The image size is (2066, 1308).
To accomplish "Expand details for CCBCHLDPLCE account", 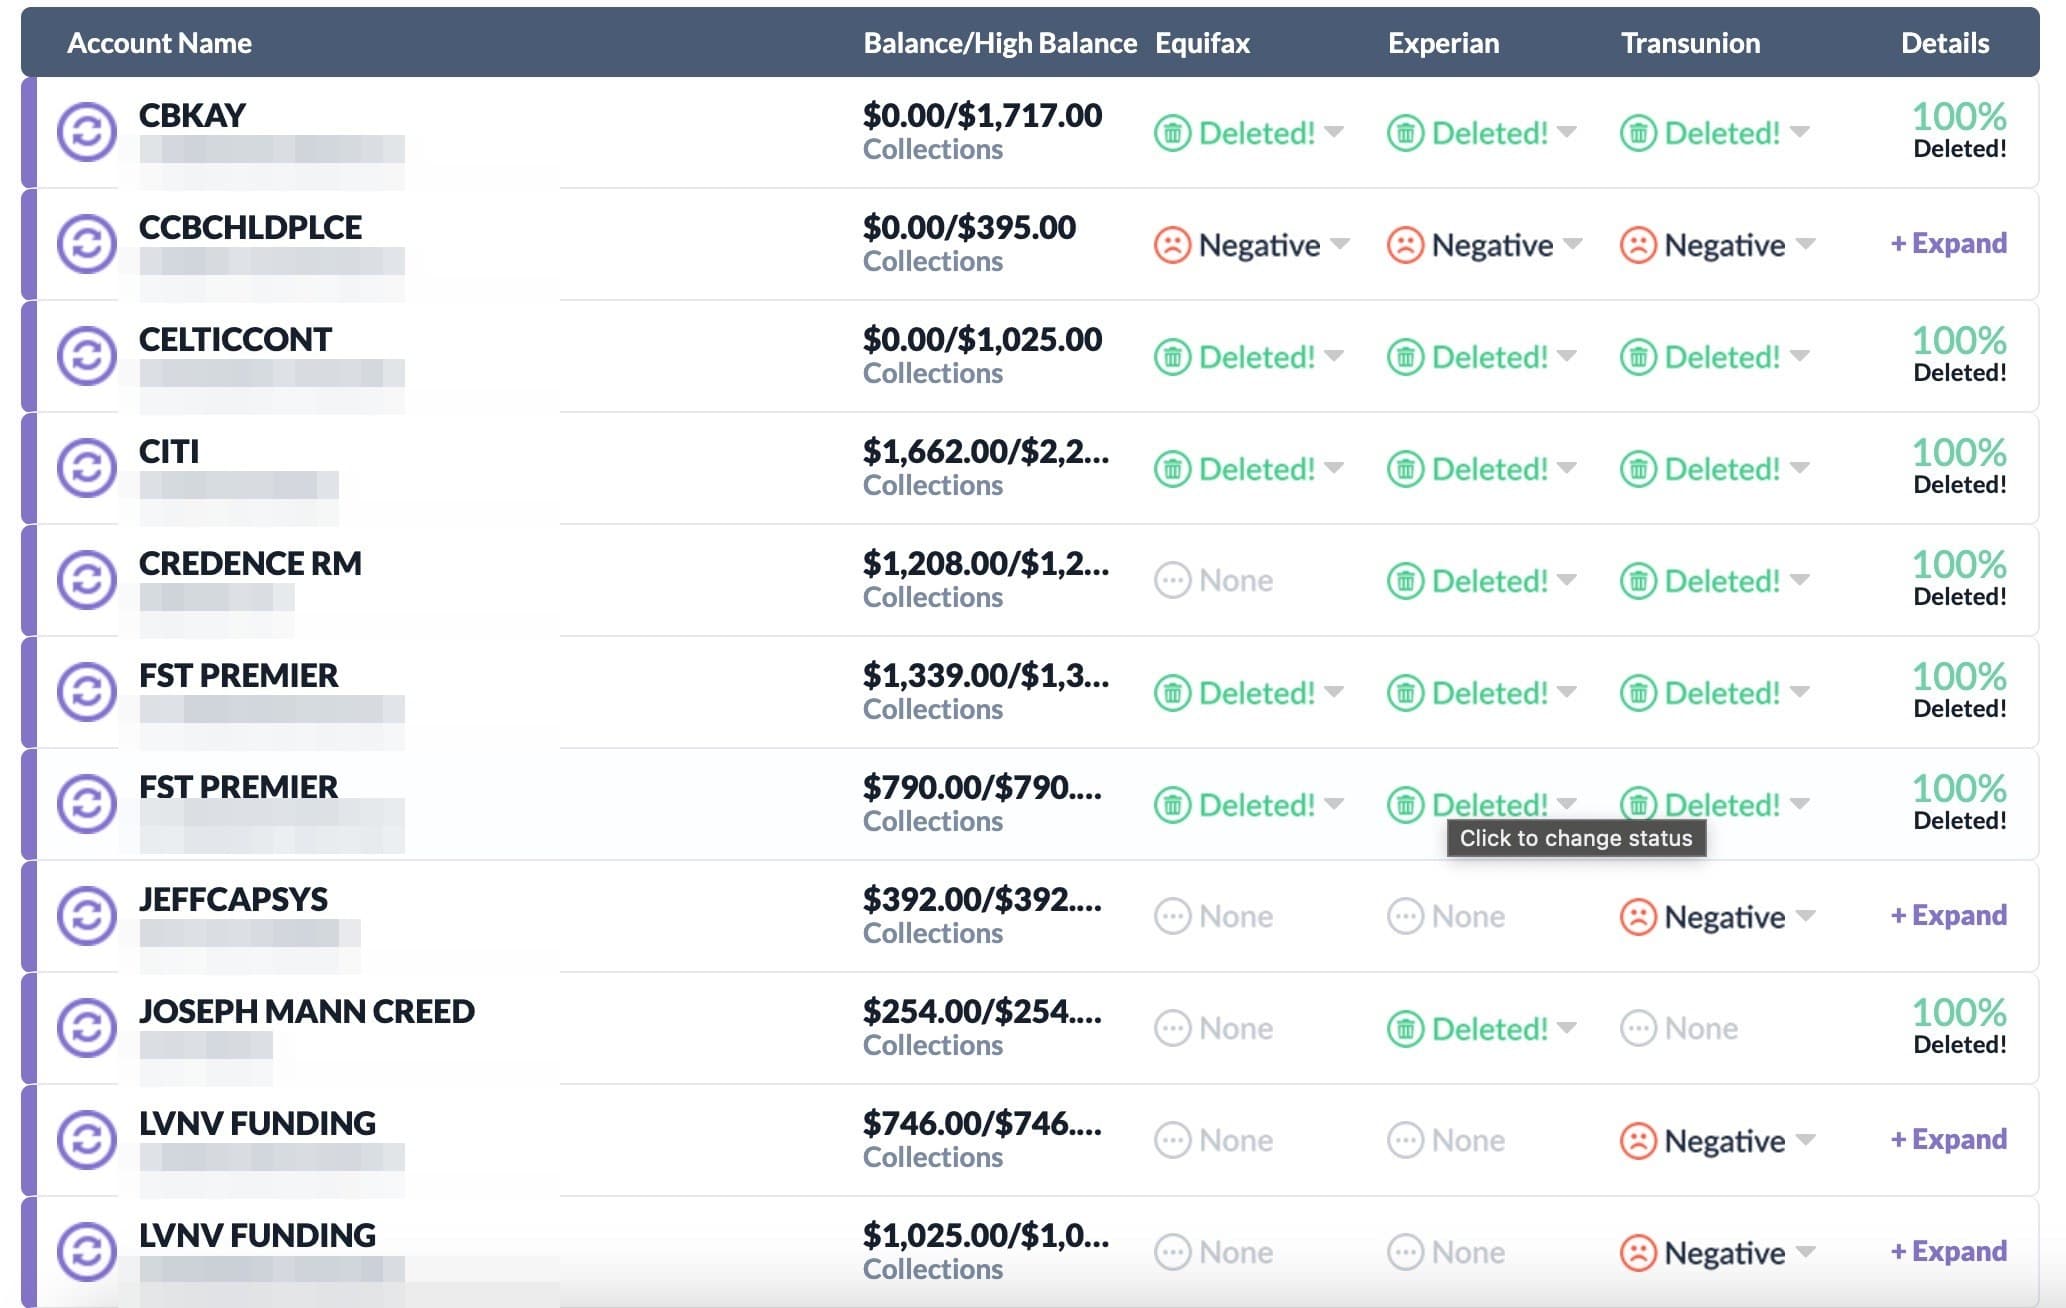I will (x=1948, y=243).
